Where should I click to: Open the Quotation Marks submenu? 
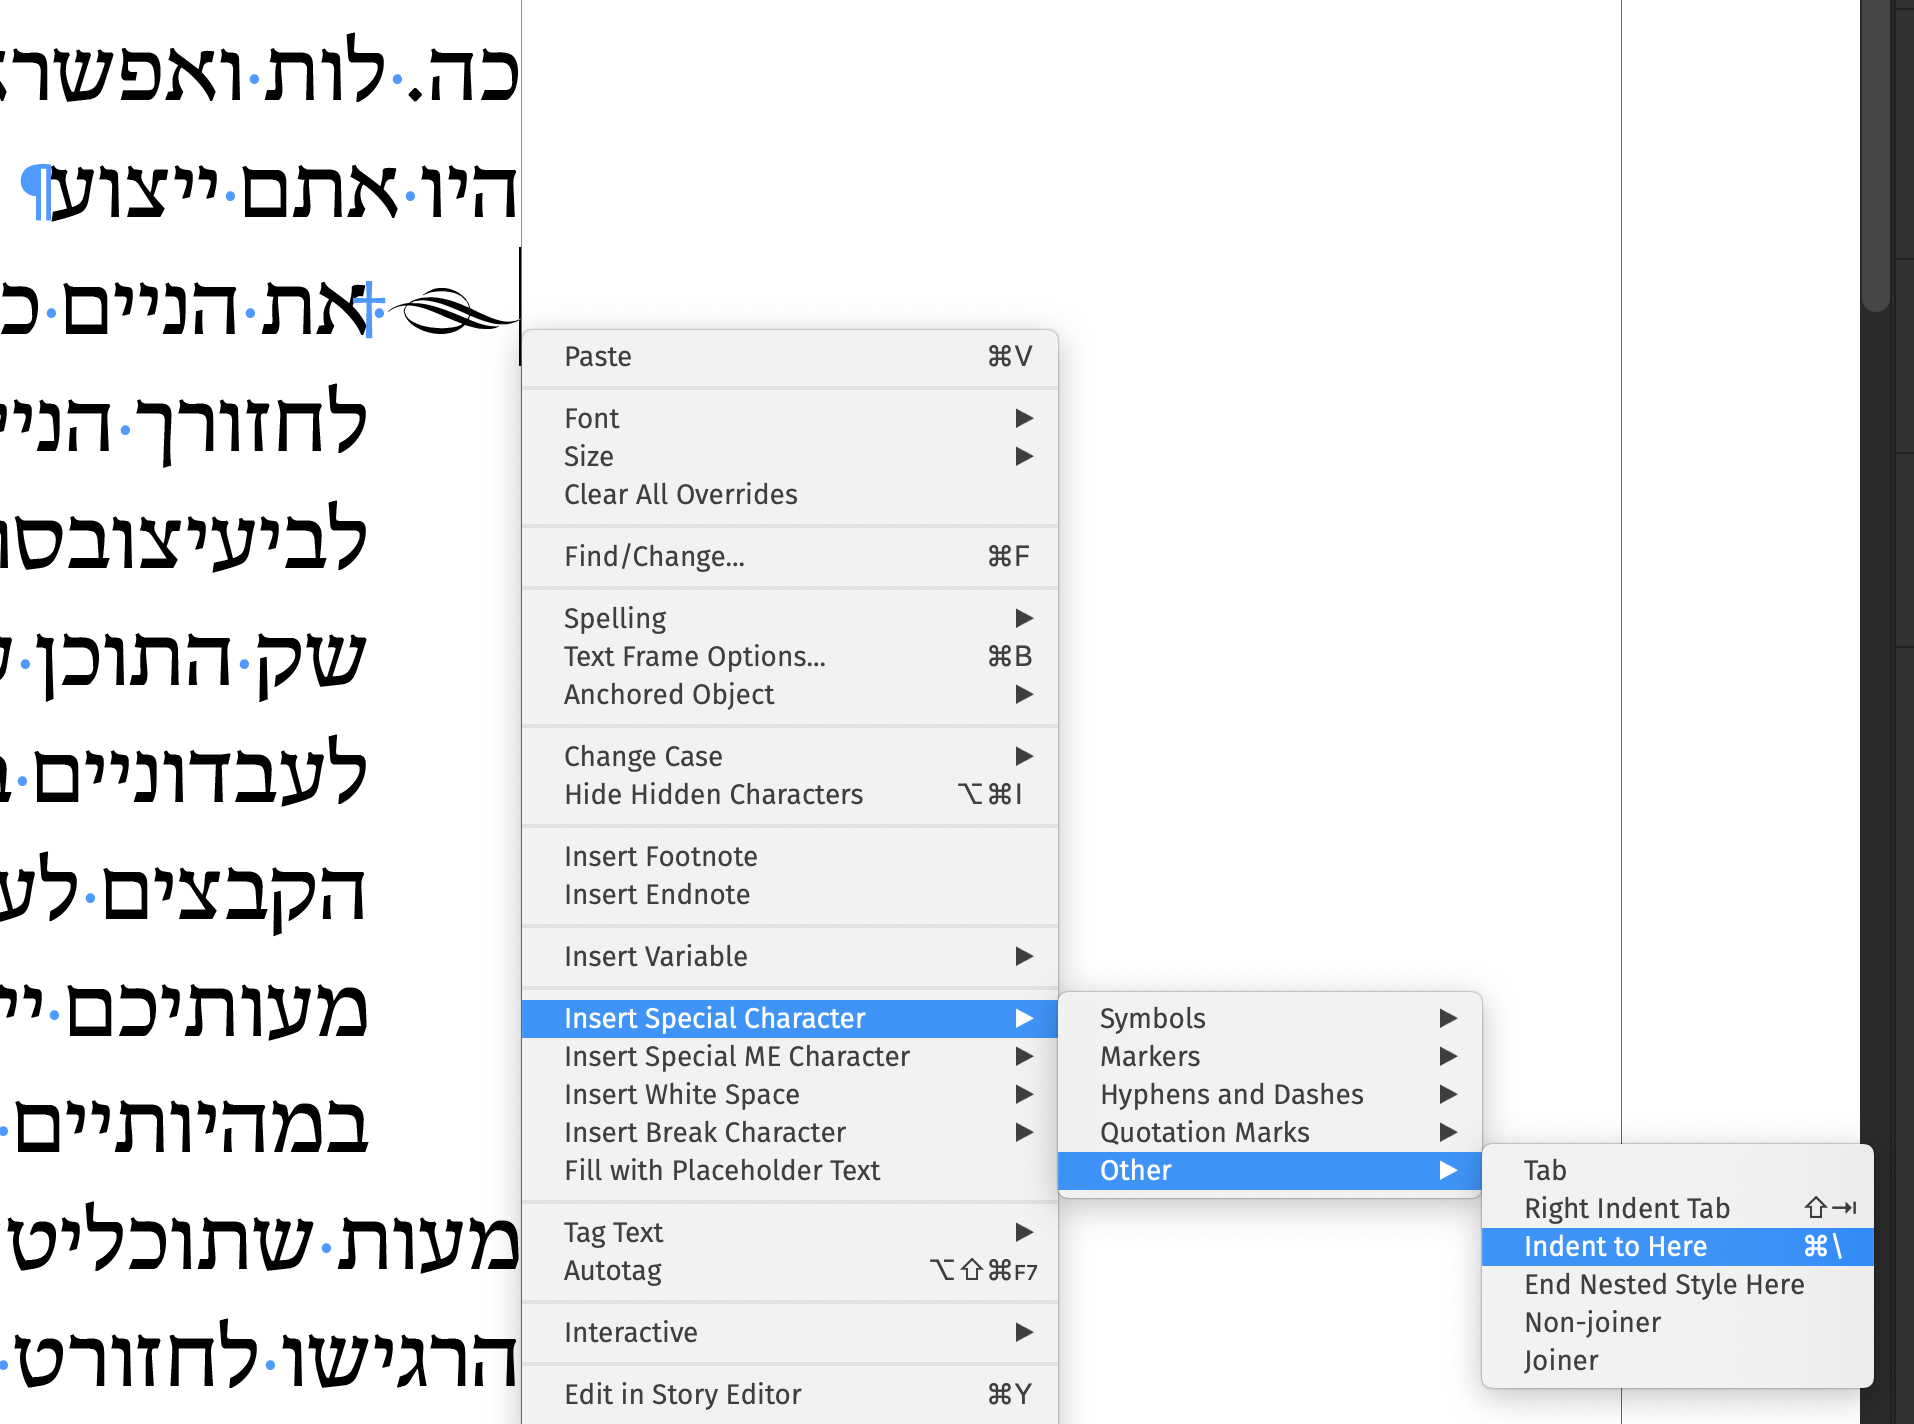pos(1270,1132)
